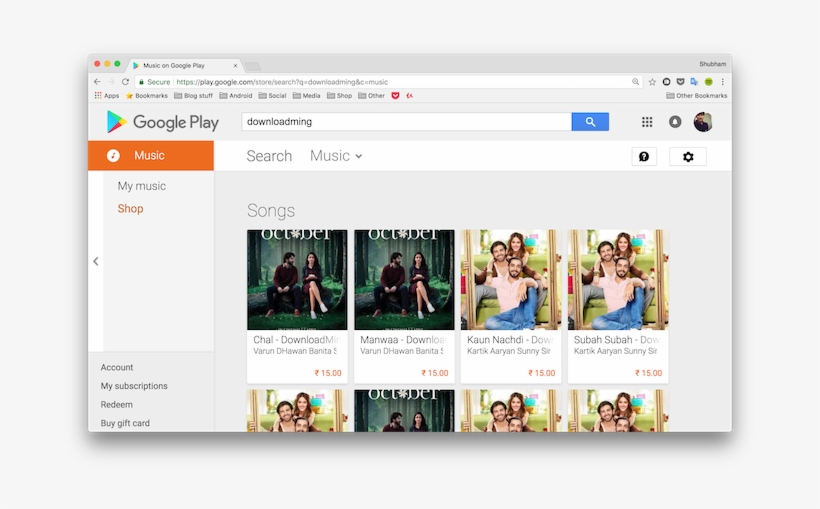The height and width of the screenshot is (509, 820).
Task: Click the browser address bar URL
Action: (x=282, y=82)
